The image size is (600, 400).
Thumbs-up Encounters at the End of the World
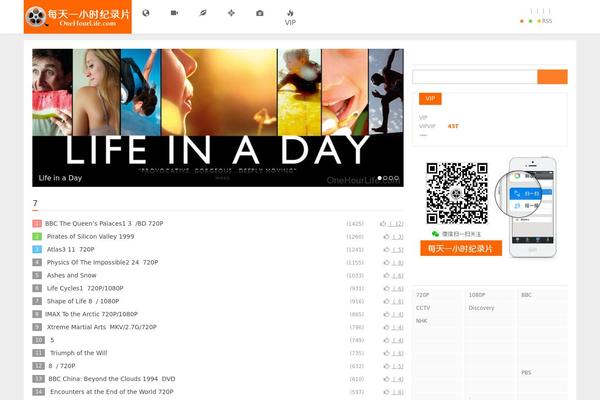pyautogui.click(x=386, y=392)
